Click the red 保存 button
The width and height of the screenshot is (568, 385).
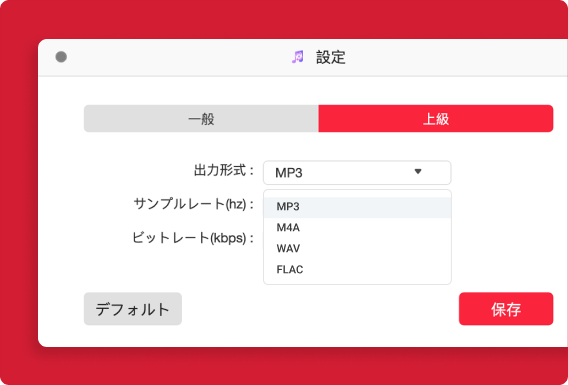506,309
